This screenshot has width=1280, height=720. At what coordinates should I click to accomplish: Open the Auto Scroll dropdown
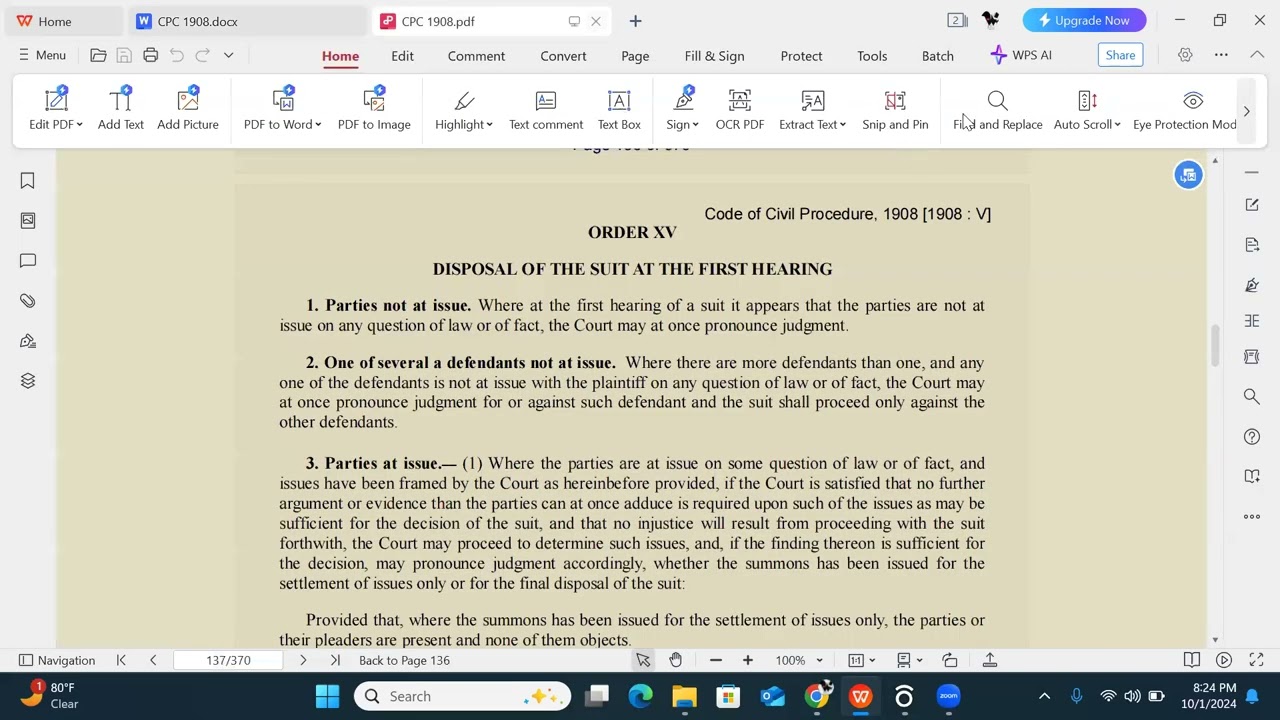(1117, 125)
